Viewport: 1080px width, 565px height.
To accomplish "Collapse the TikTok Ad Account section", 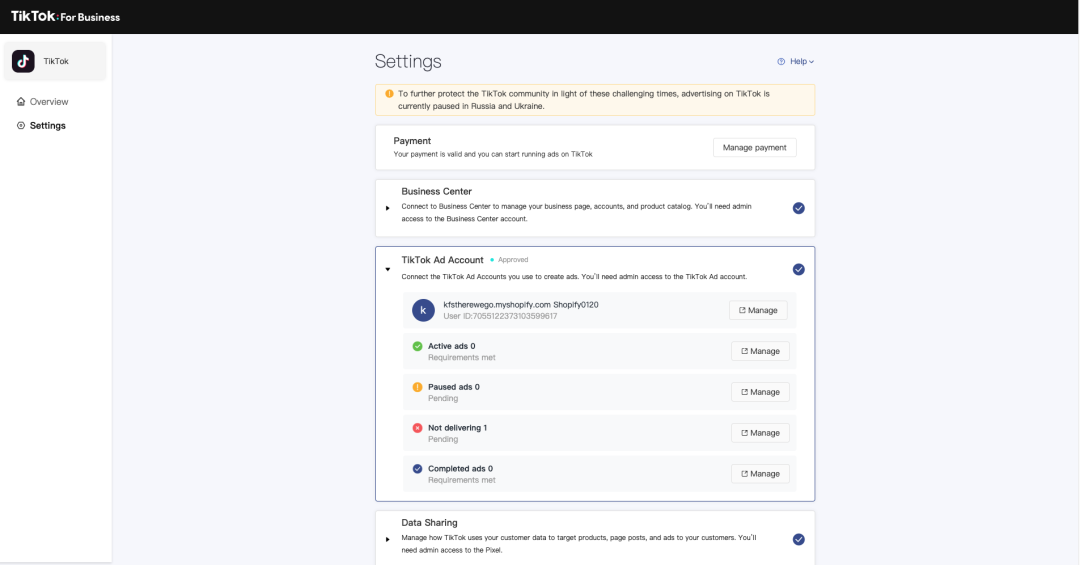I will click(x=388, y=269).
